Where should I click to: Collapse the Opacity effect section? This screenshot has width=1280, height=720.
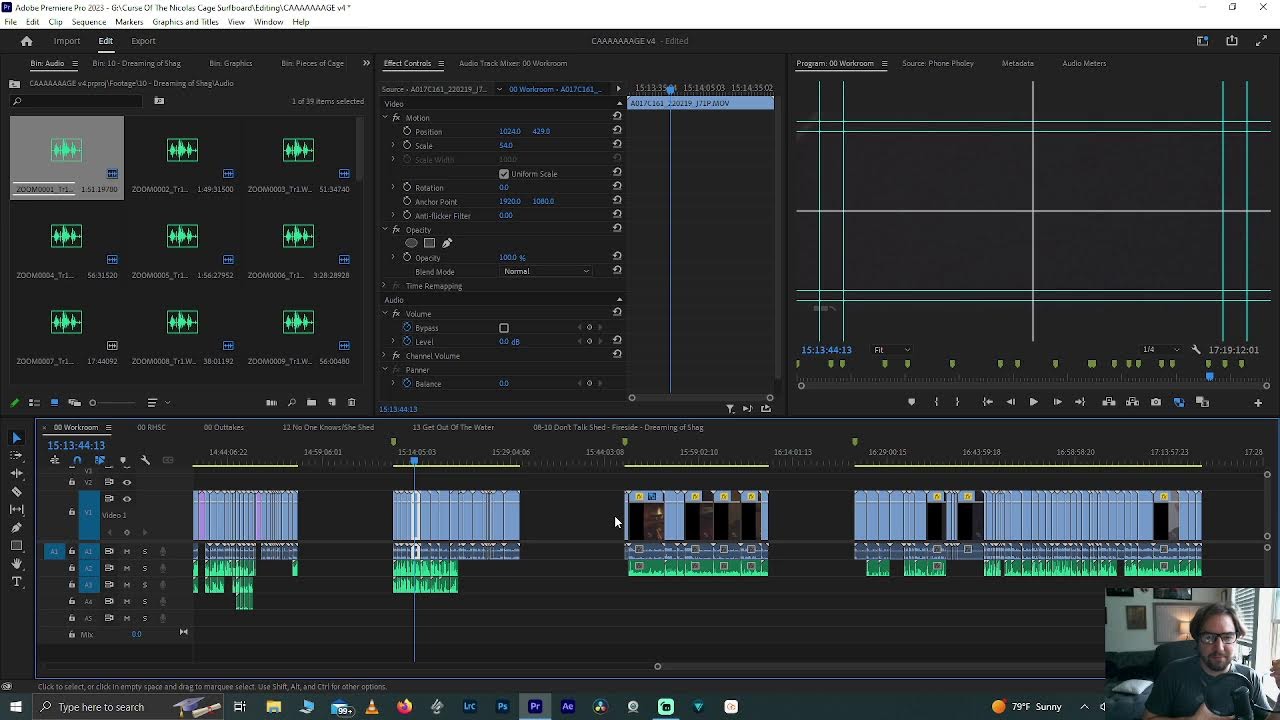(x=385, y=230)
